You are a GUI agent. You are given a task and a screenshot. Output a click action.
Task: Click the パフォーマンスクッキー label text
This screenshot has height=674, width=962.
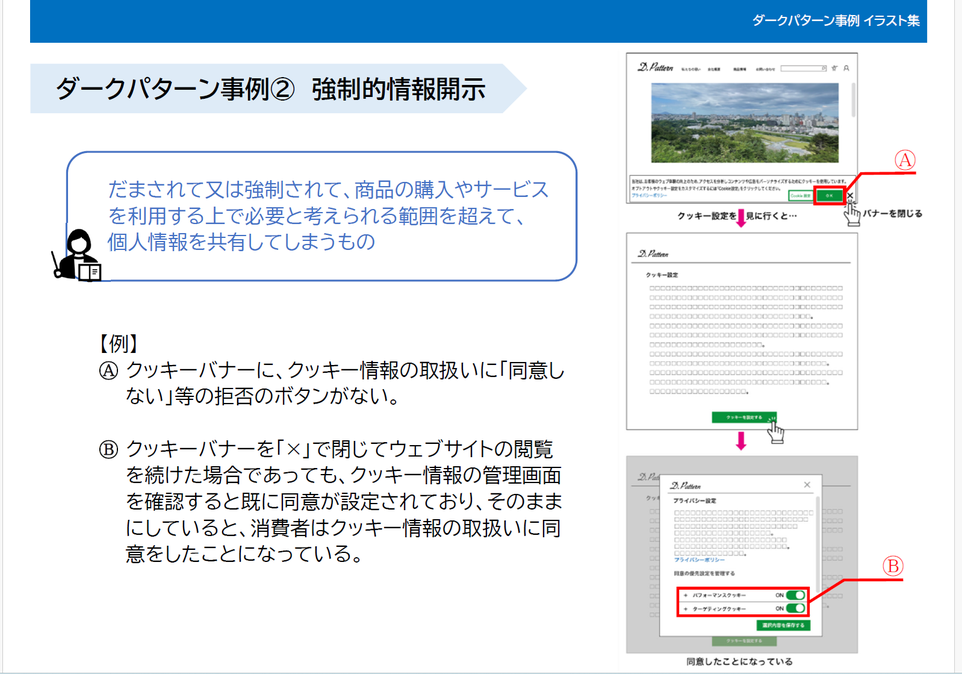[719, 595]
